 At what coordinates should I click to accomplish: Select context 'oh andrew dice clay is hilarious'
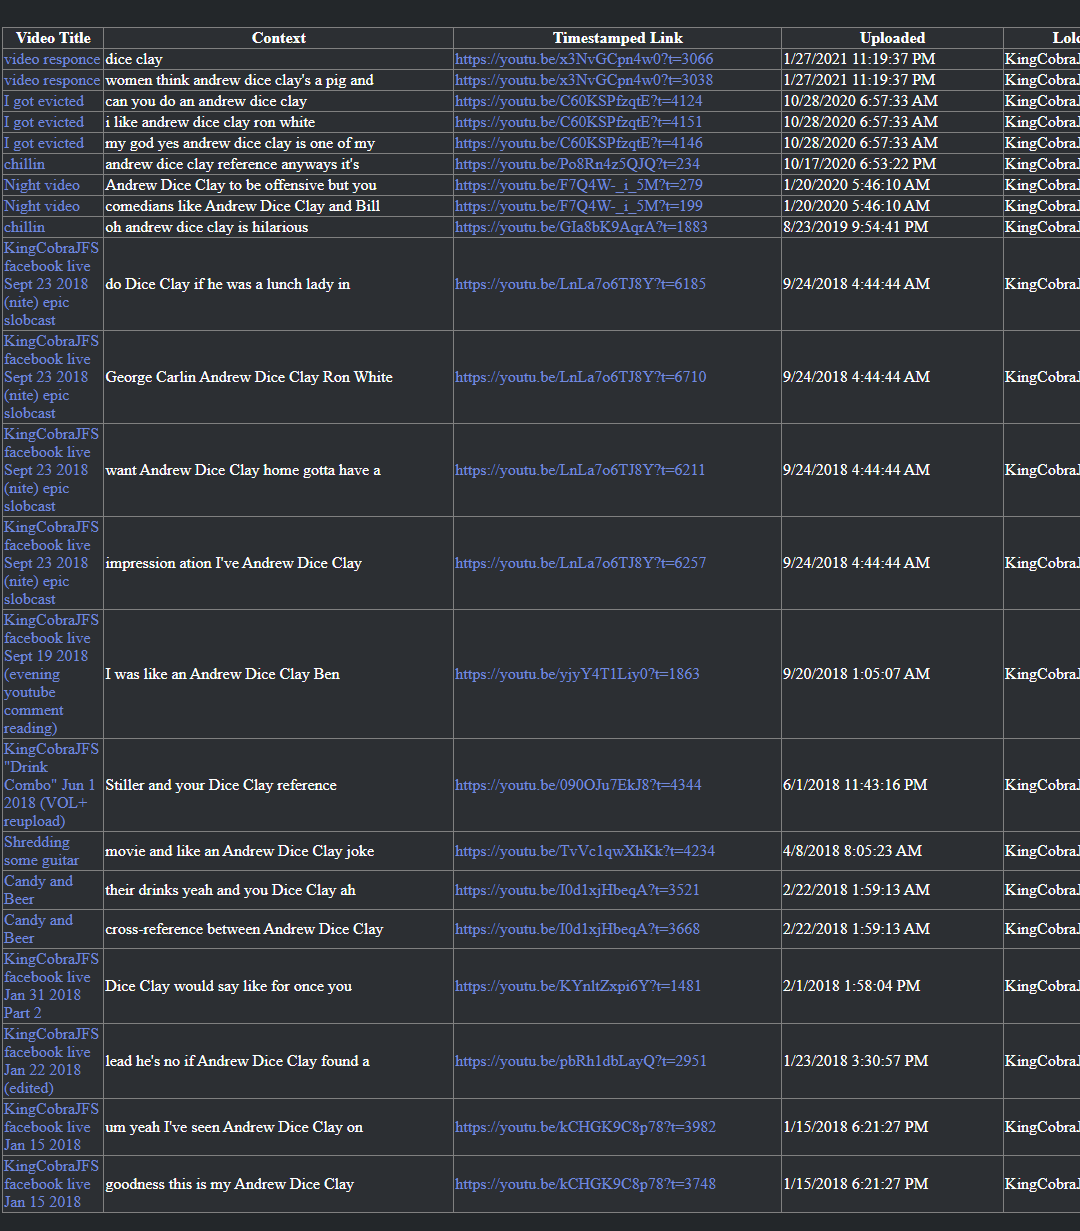point(207,227)
